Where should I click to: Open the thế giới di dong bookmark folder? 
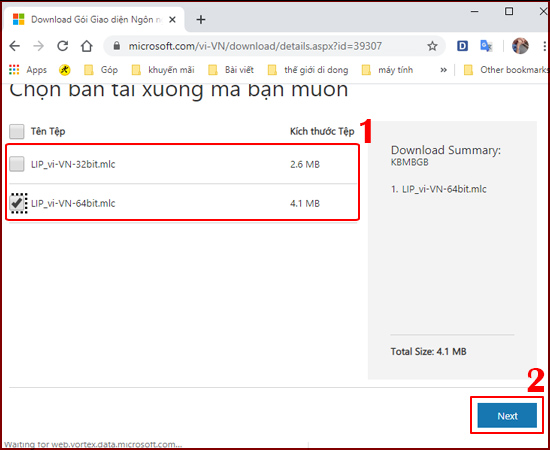click(x=308, y=70)
